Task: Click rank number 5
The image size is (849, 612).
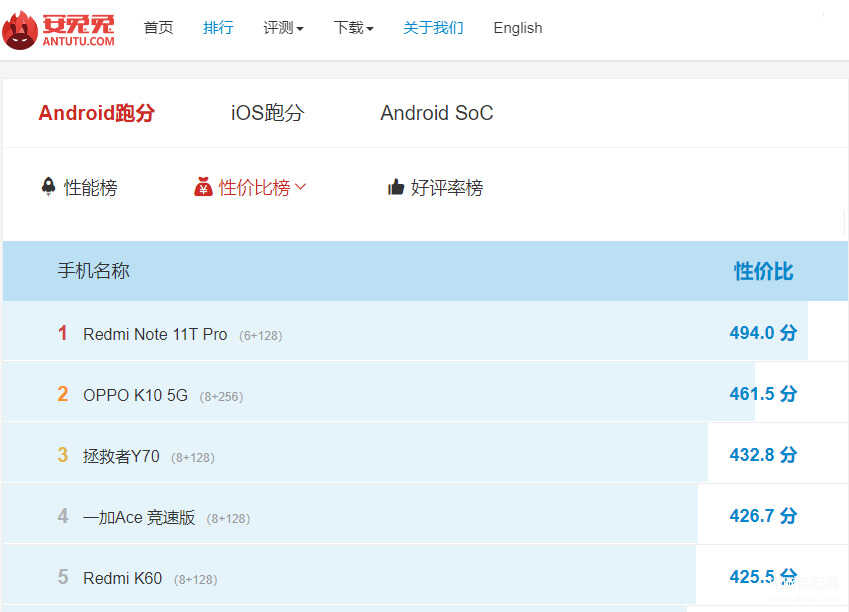Action: click(x=63, y=577)
